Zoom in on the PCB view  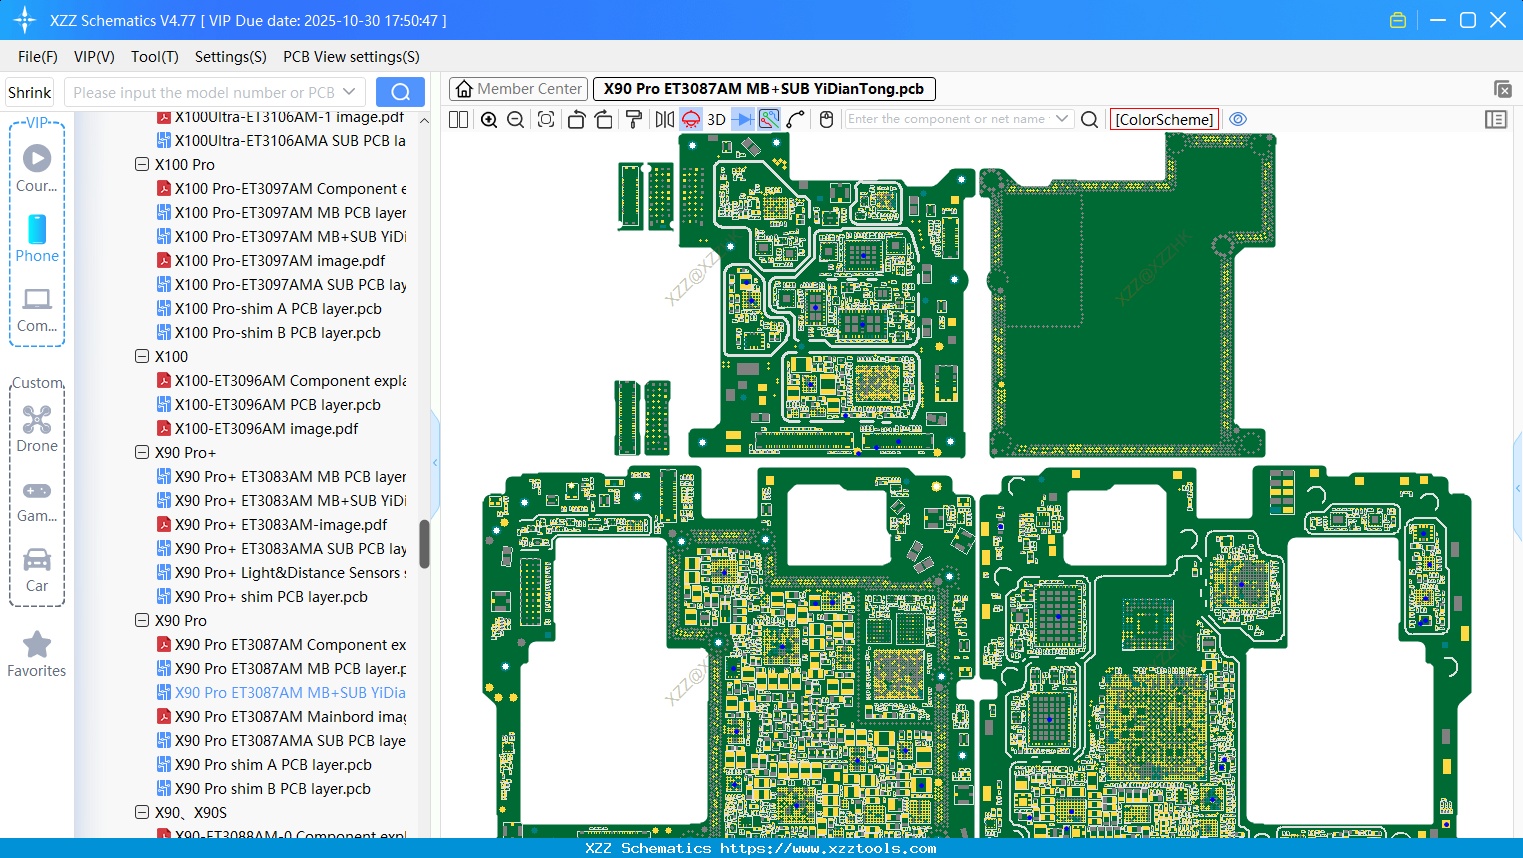489,119
